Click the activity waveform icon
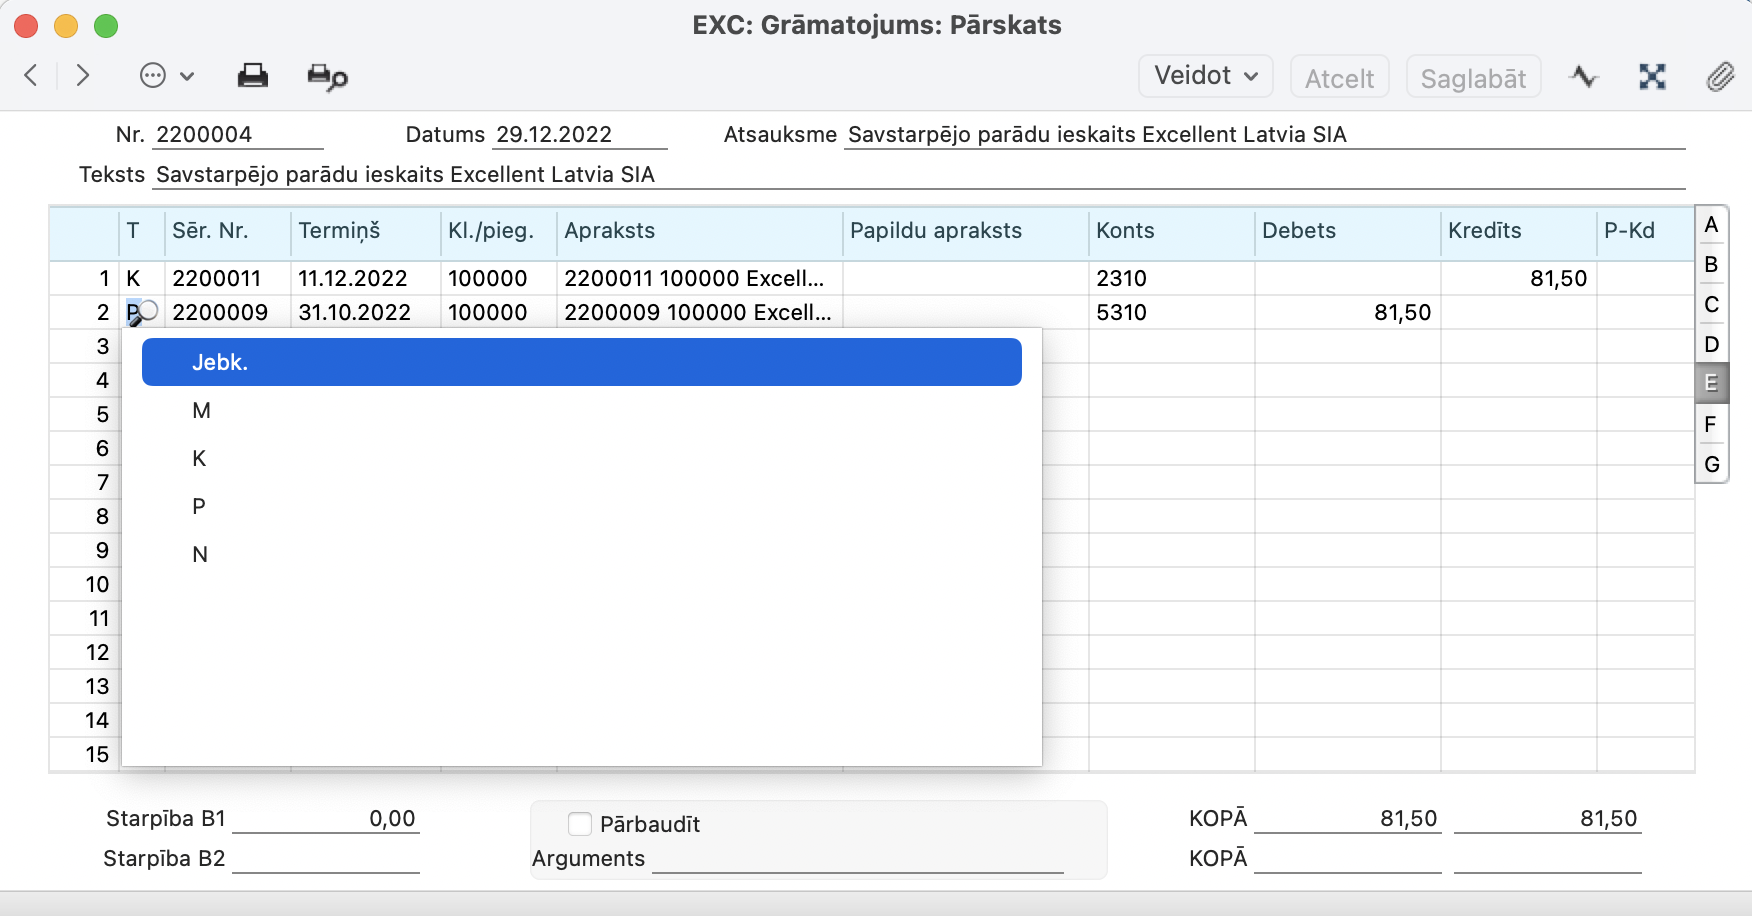Viewport: 1752px width, 916px height. pos(1584,77)
